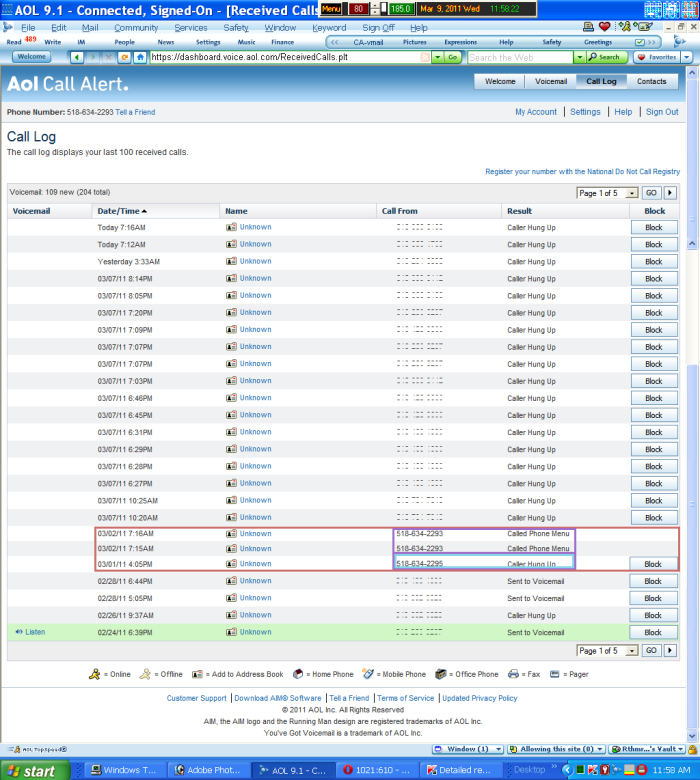This screenshot has height=780, width=700.
Task: Click the vertical scrollbar down arrow
Action: (692, 736)
